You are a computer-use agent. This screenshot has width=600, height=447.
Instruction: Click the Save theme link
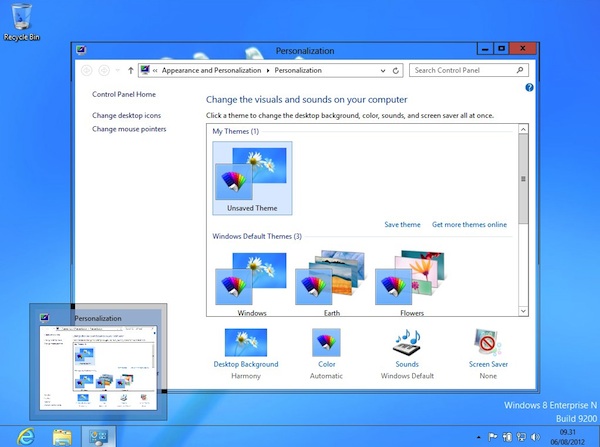402,225
